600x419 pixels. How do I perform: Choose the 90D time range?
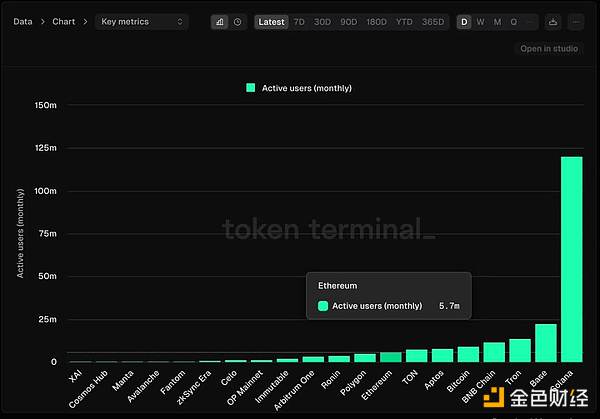click(x=350, y=21)
